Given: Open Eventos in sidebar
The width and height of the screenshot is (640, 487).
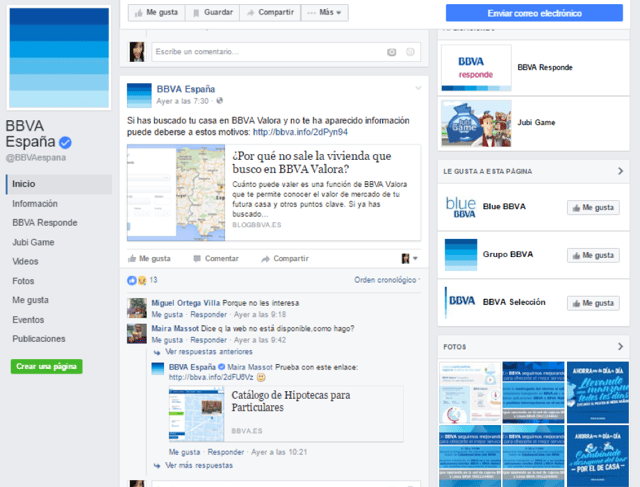Looking at the screenshot, I should pyautogui.click(x=28, y=320).
